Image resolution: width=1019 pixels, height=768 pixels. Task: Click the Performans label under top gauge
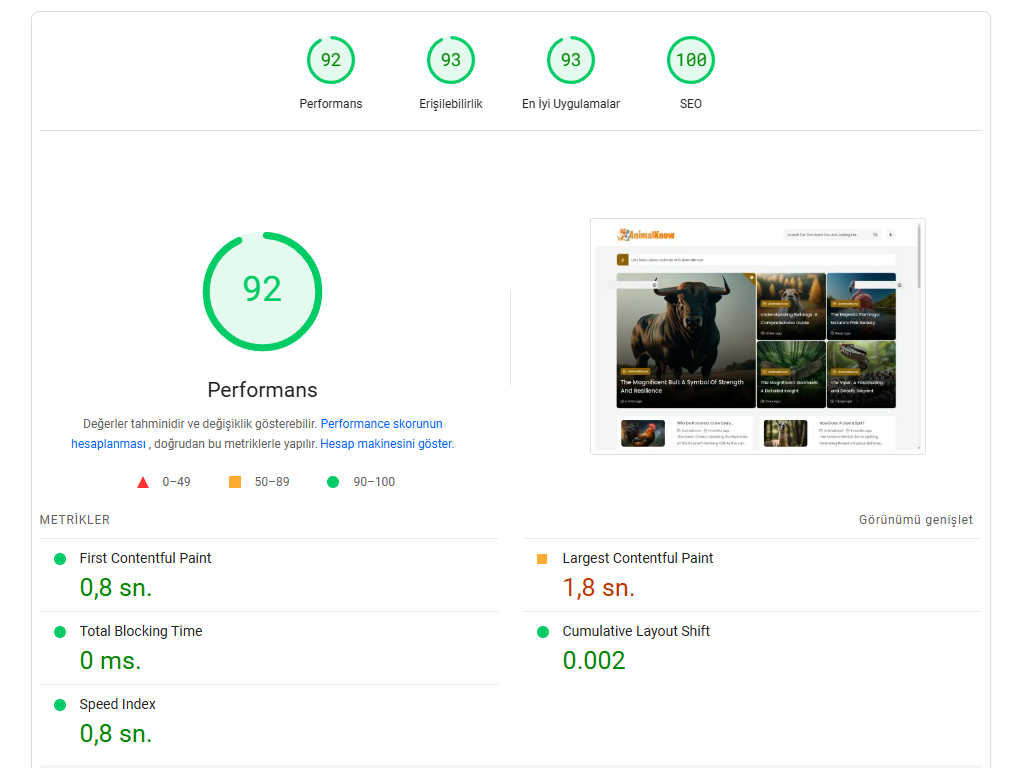pyautogui.click(x=331, y=104)
